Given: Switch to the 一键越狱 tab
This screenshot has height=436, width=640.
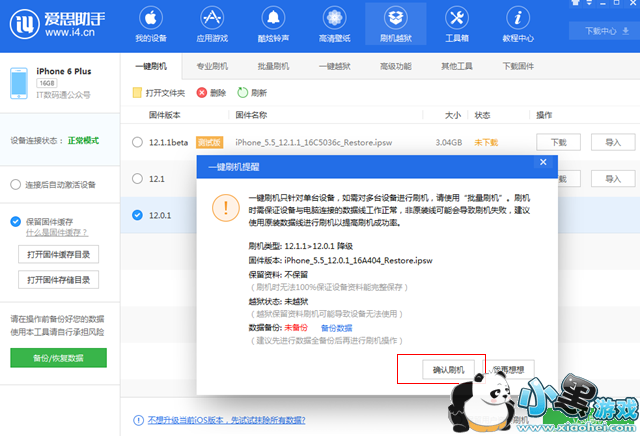Looking at the screenshot, I should click(x=335, y=66).
